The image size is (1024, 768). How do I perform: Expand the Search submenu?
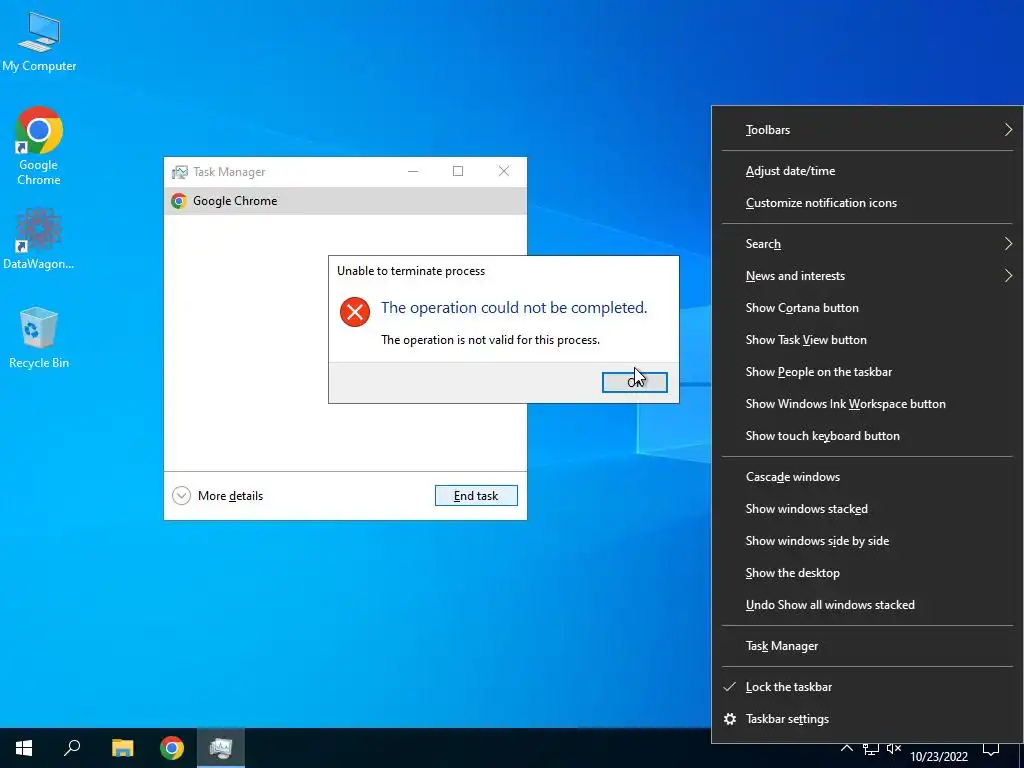[x=867, y=244]
